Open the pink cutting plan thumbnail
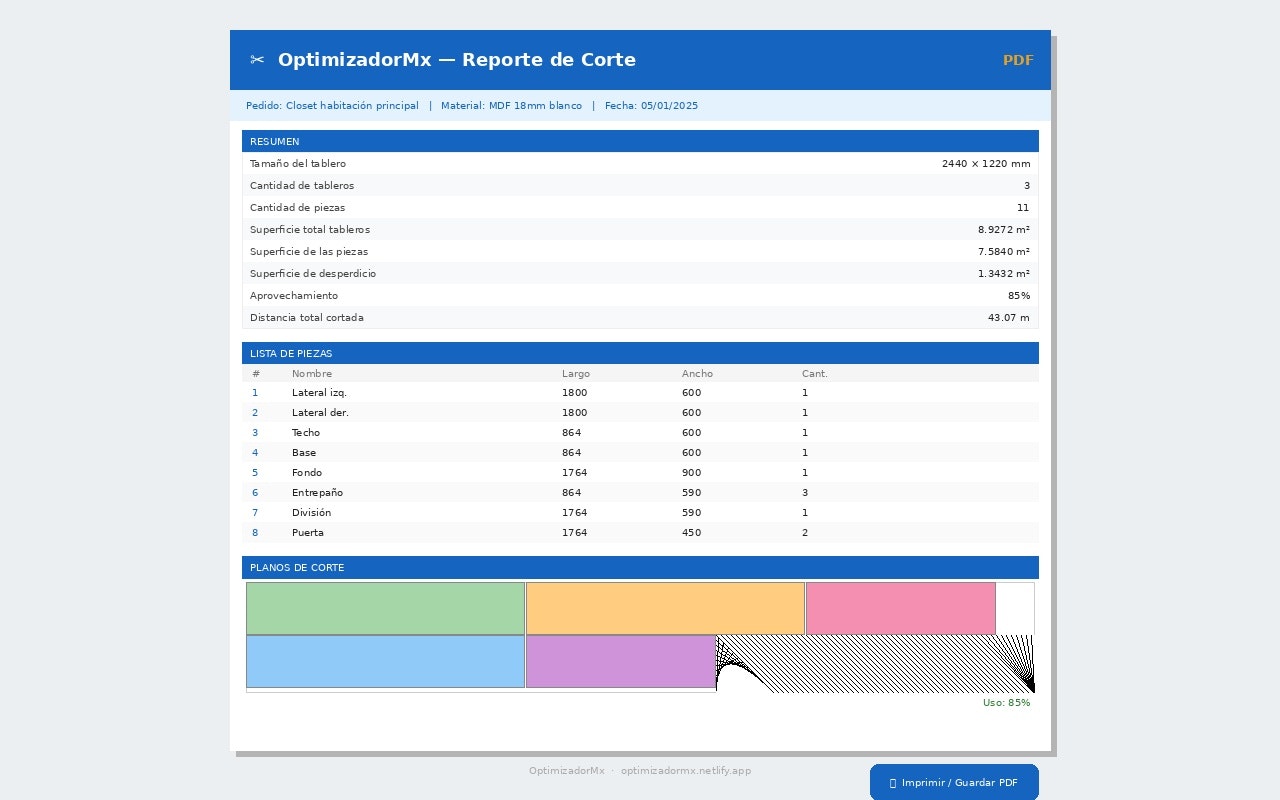The image size is (1280, 800). 900,607
